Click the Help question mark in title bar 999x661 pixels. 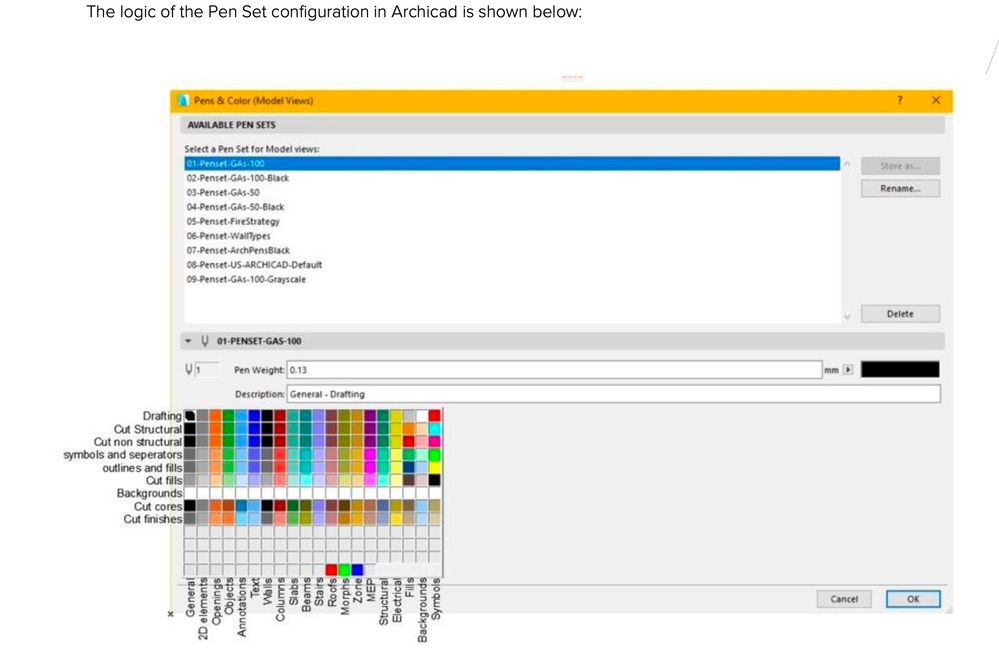900,100
